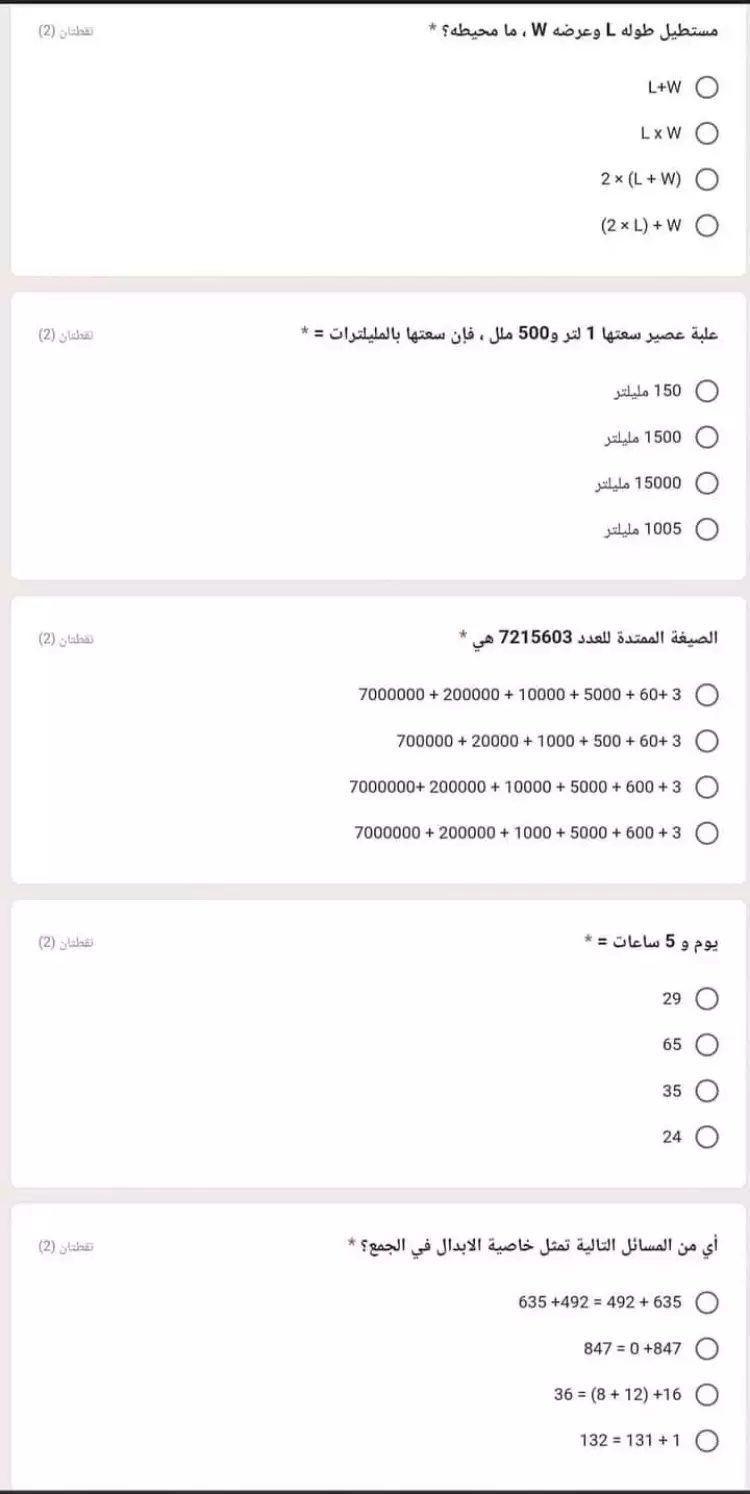The image size is (750, 1494).
Task: Pick the (2 × L) + W answer
Action: point(706,226)
